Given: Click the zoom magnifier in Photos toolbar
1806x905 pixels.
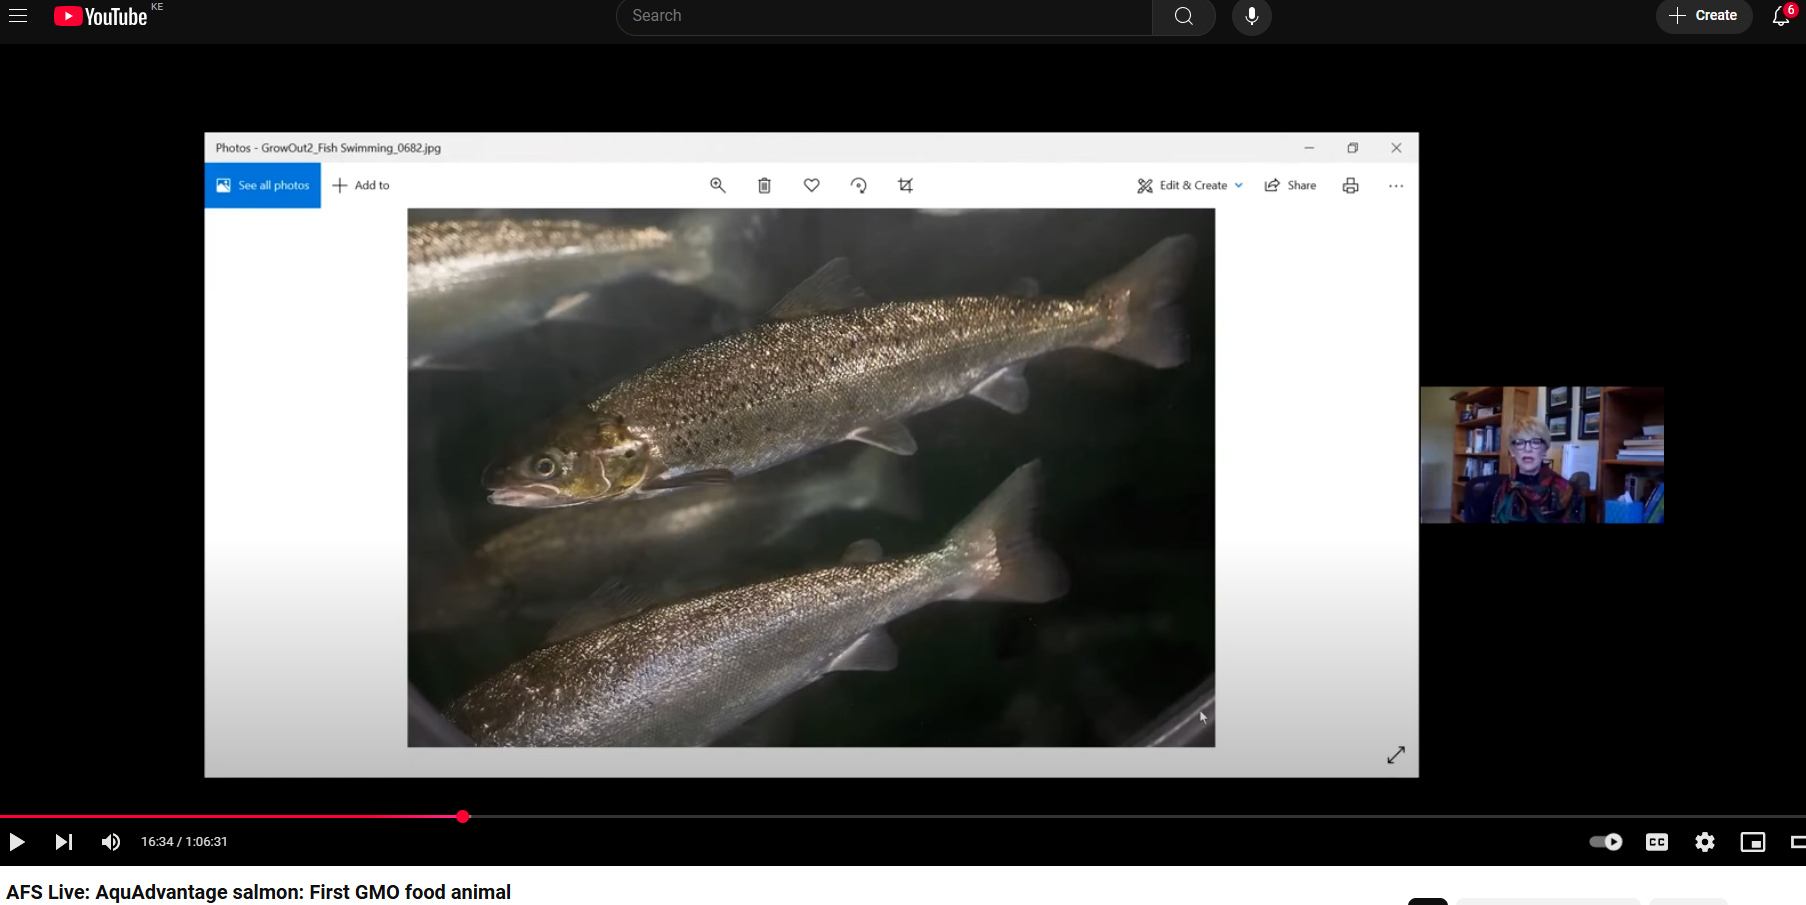Looking at the screenshot, I should coord(717,185).
